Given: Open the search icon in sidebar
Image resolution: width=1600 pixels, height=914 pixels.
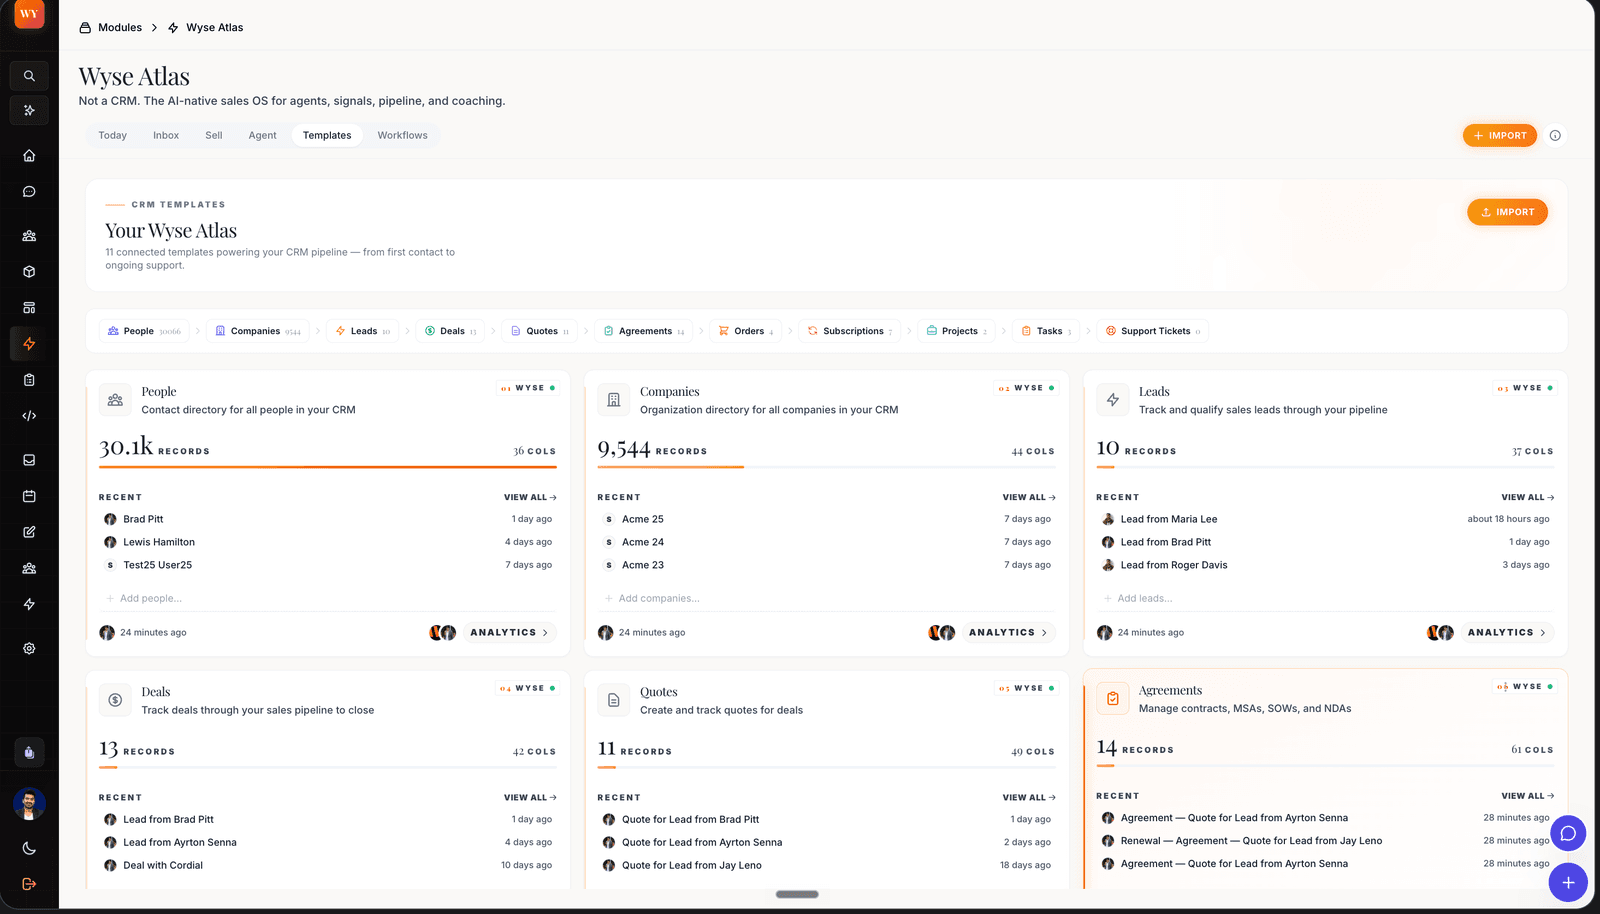Looking at the screenshot, I should 29,76.
